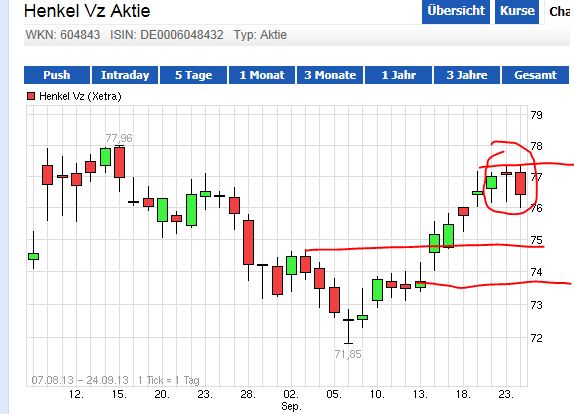Screen dimensions: 574x414
Task: Click the Henkel Vz Aktie heading
Action: point(87,11)
